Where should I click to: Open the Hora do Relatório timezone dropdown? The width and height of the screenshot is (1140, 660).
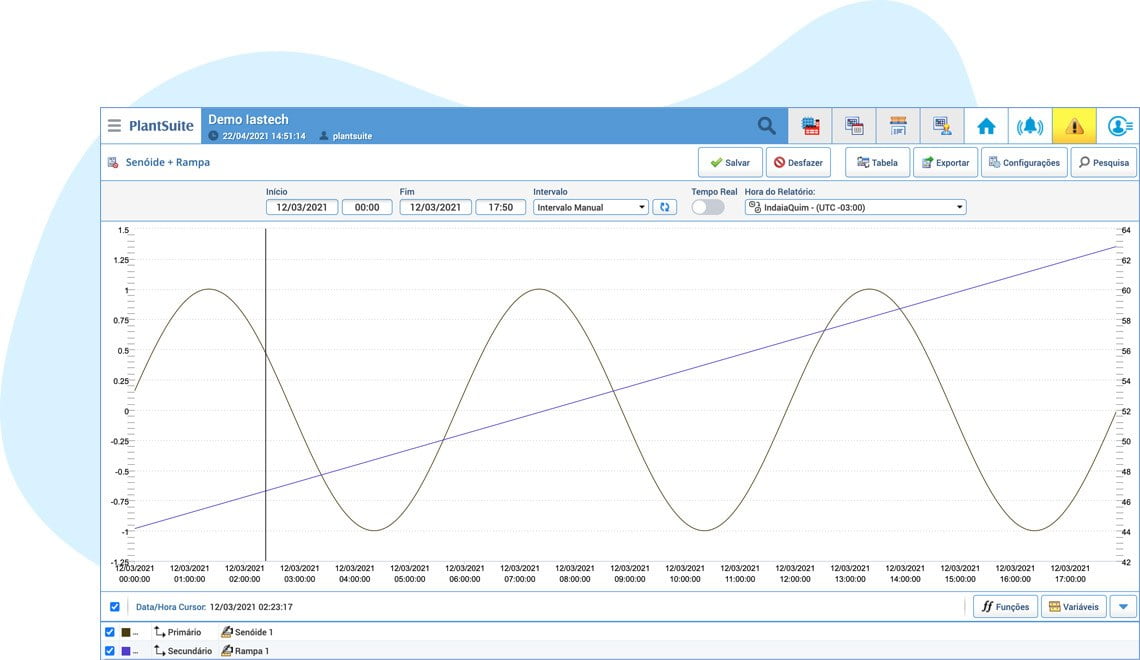(855, 207)
